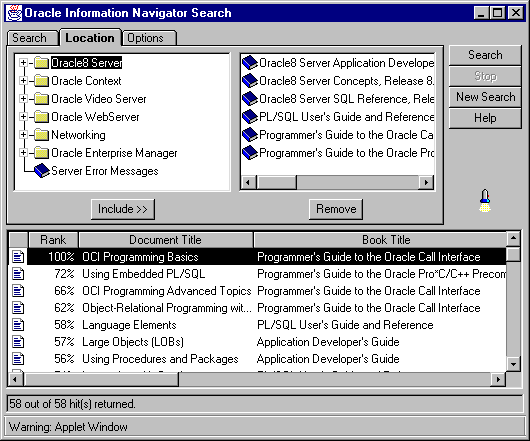This screenshot has width=530, height=441.
Task: Open the Options tab
Action: tap(149, 38)
